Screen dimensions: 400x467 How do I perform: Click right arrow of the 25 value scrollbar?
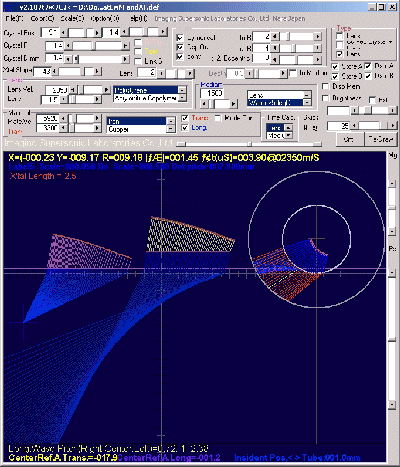click(393, 126)
